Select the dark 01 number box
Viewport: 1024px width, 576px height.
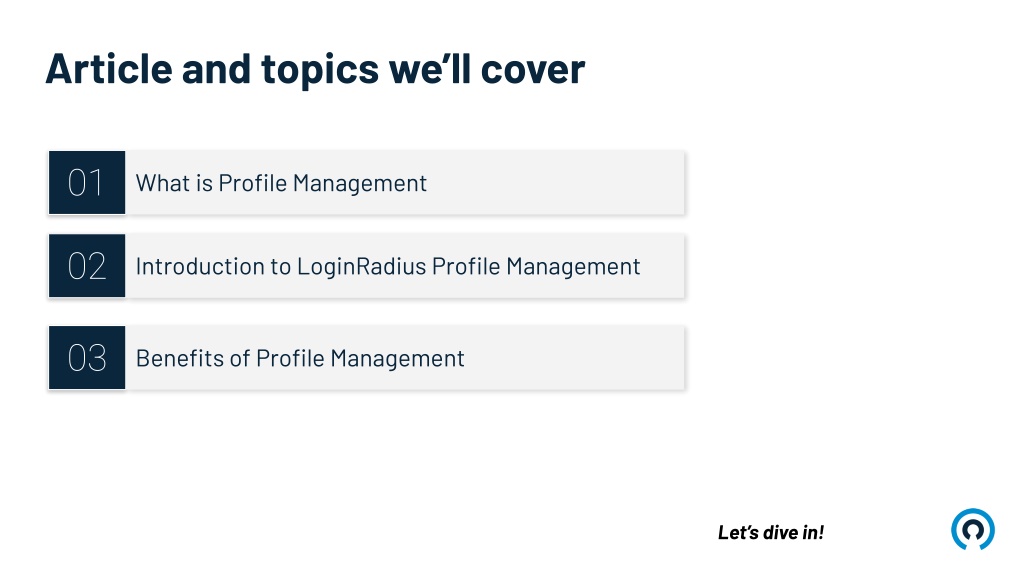87,182
